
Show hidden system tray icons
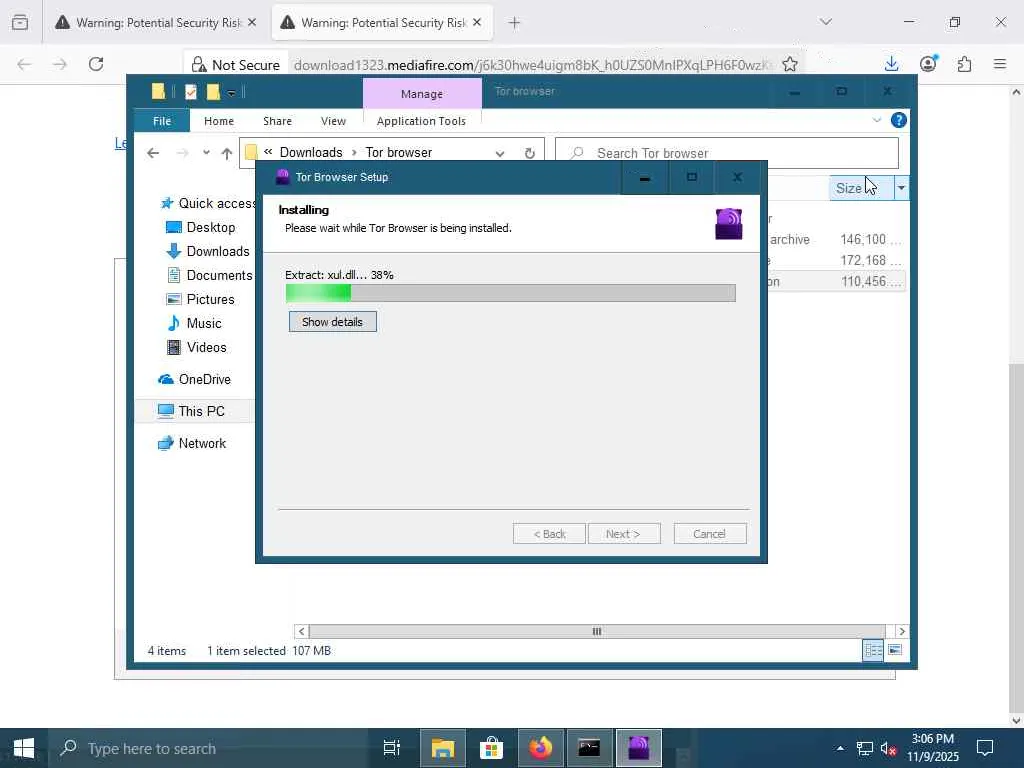click(840, 748)
